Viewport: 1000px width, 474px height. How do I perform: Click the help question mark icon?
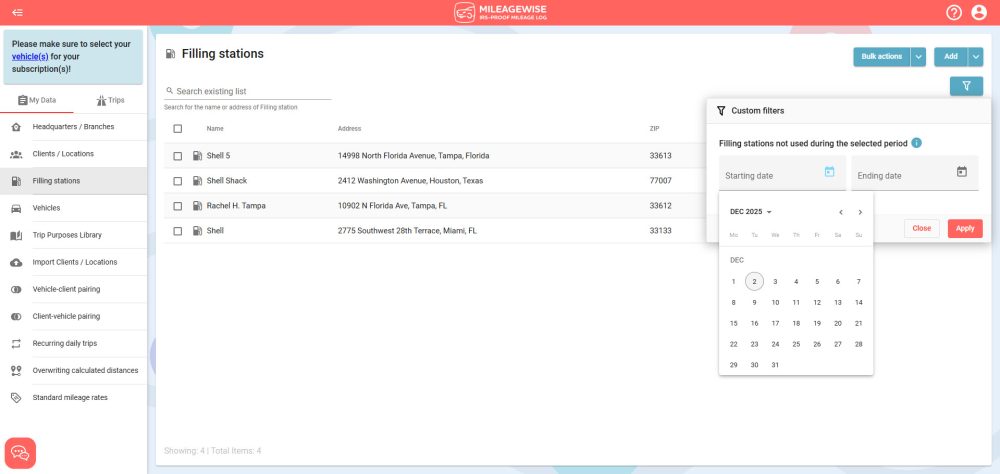pos(954,13)
